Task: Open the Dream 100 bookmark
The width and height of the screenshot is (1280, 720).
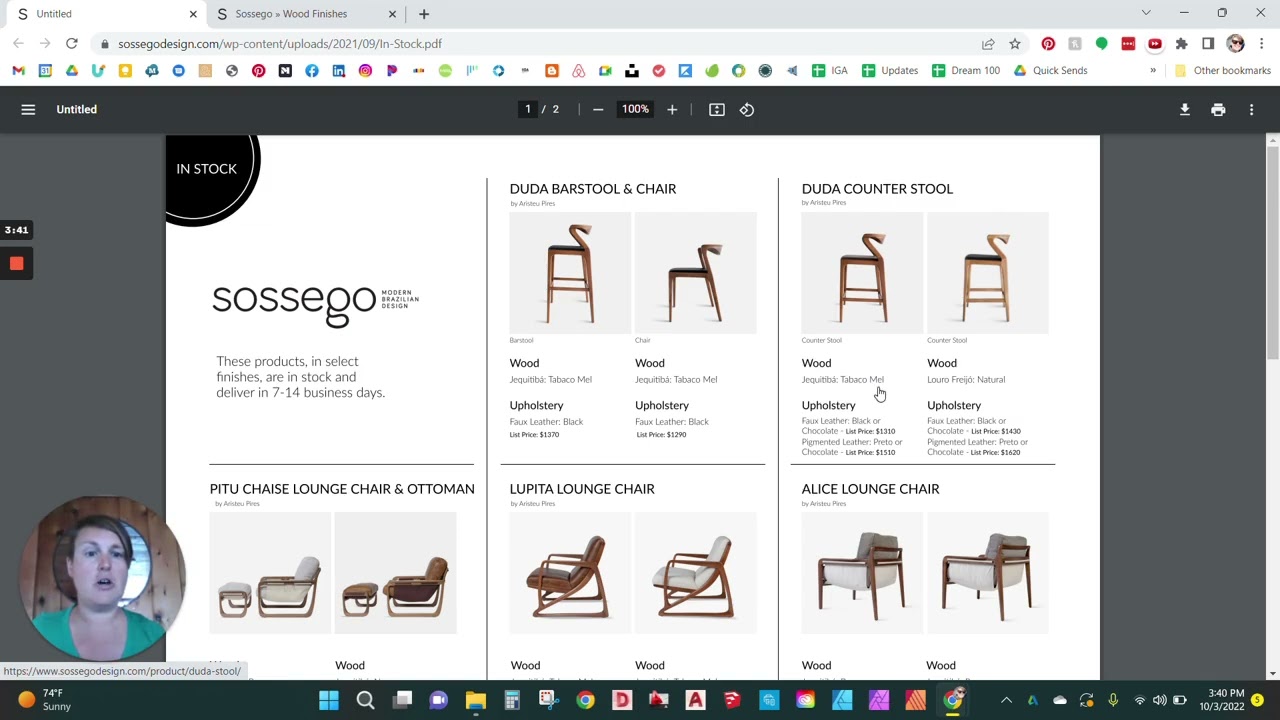Action: coord(965,70)
